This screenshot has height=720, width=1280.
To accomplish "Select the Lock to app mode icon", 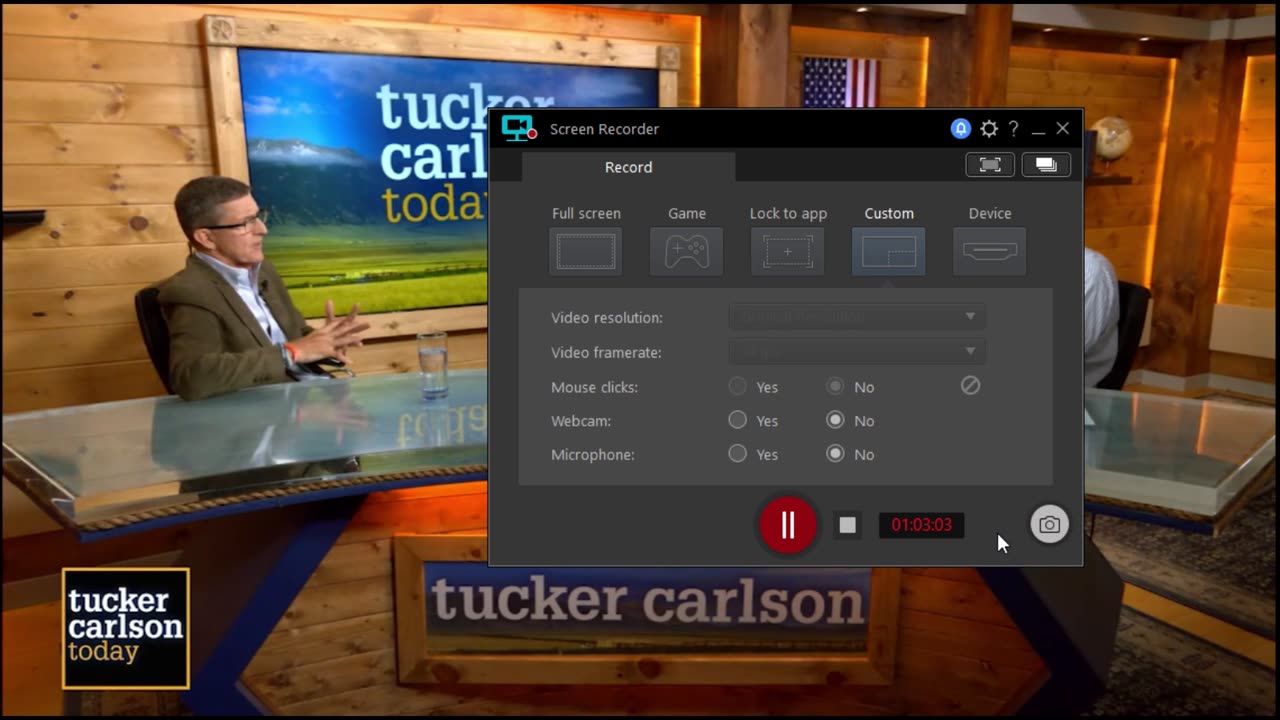I will tap(788, 251).
